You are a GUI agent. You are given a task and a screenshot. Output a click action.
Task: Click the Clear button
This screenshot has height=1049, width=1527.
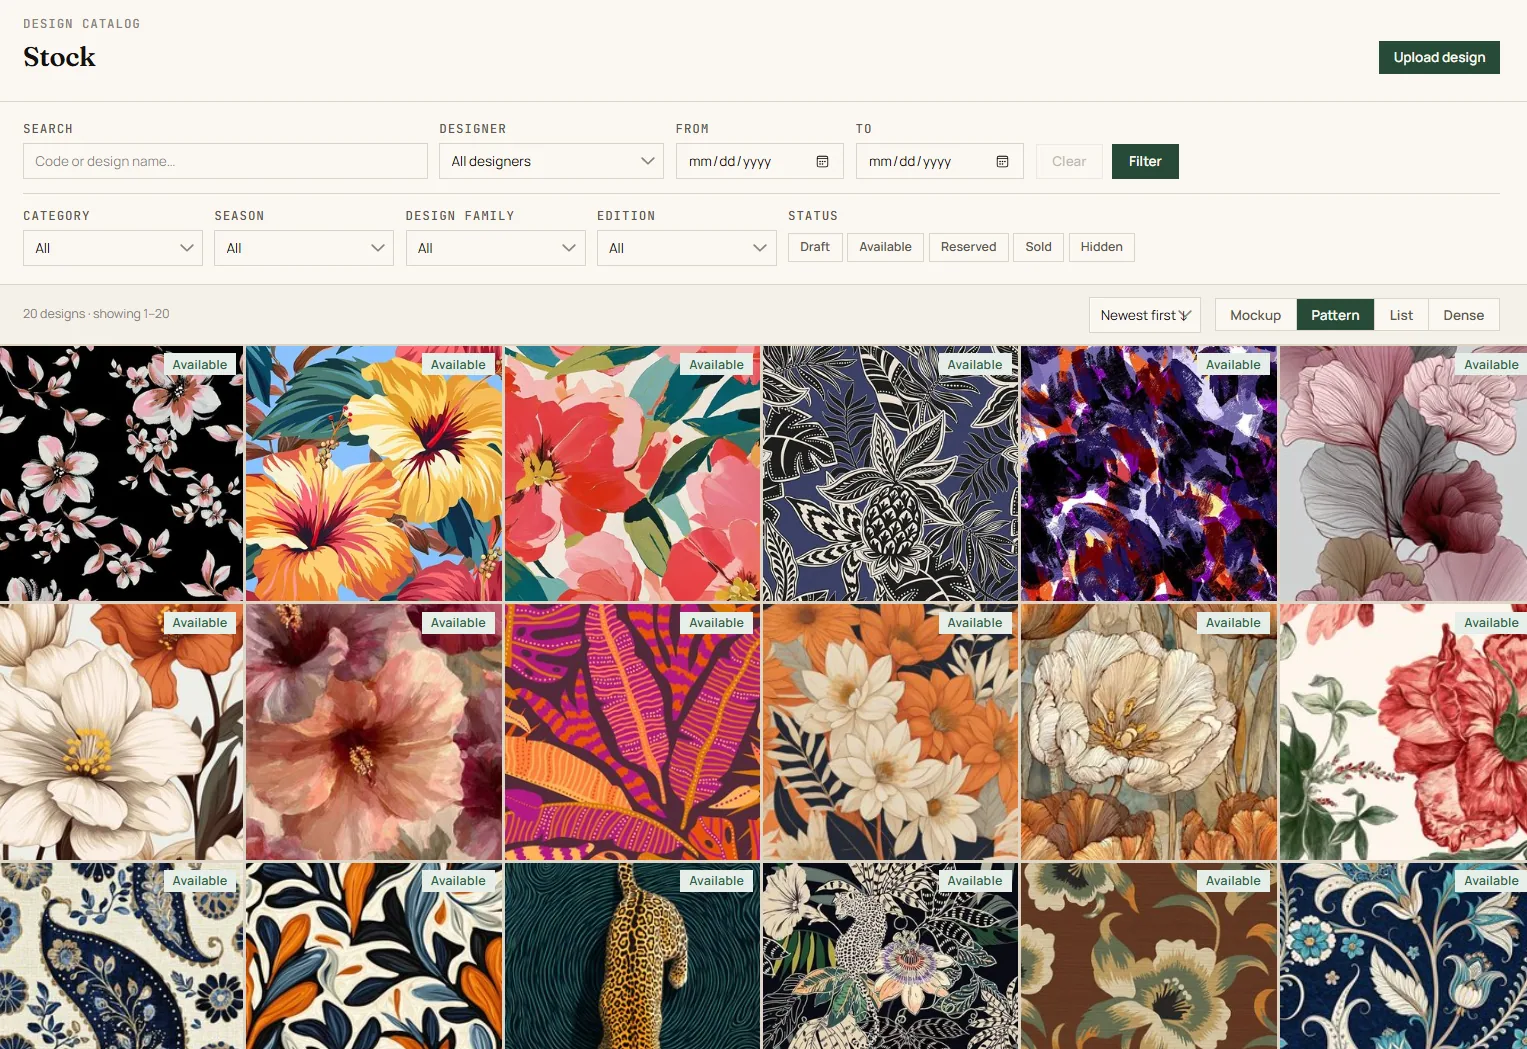pos(1069,161)
